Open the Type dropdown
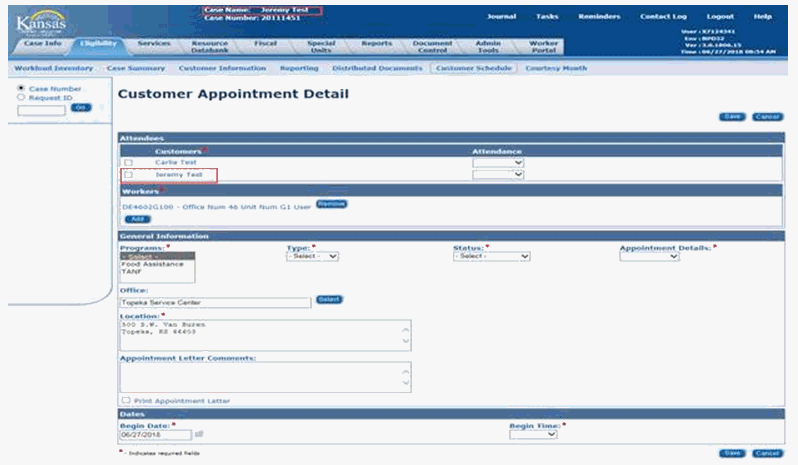This screenshot has height=465, width=798. click(x=313, y=256)
